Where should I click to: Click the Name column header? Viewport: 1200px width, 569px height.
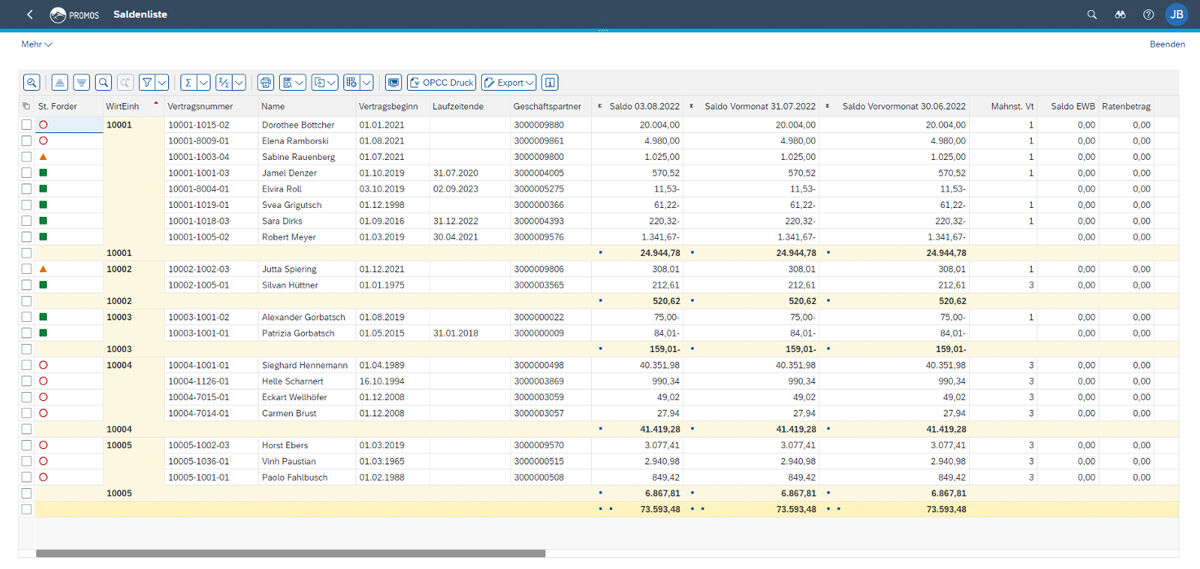pos(273,106)
